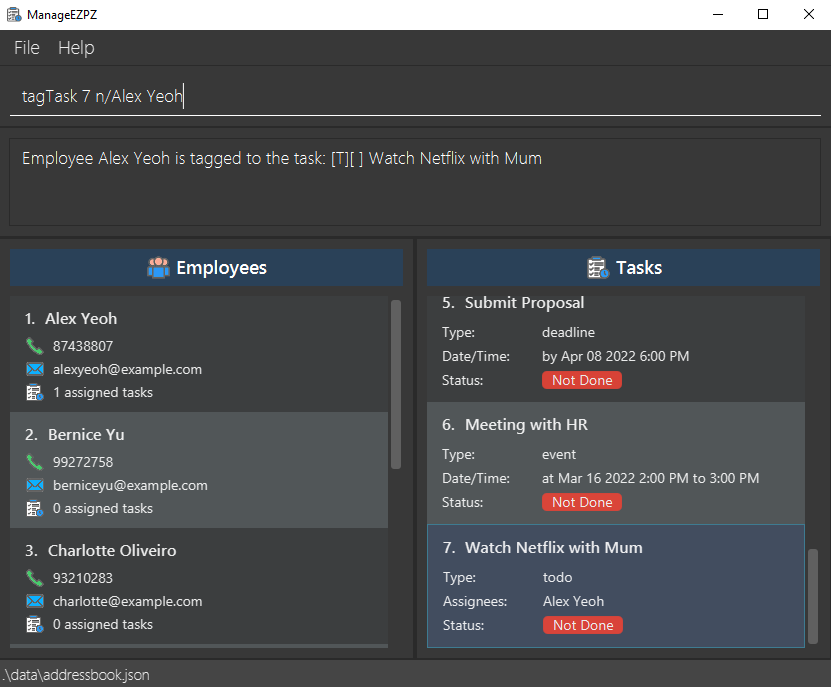Click the email icon beside charlotte@example.com
The height and width of the screenshot is (687, 831).
[35, 601]
